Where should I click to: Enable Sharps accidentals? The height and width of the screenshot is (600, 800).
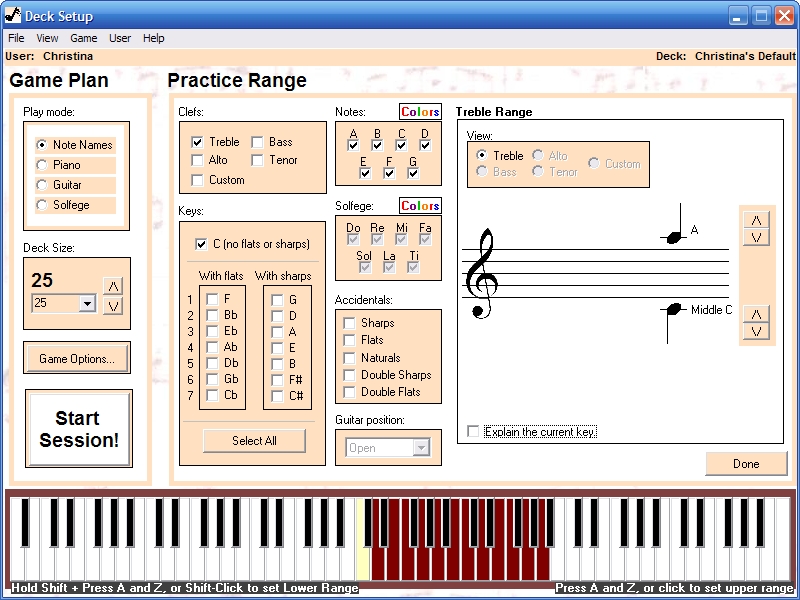tap(349, 323)
